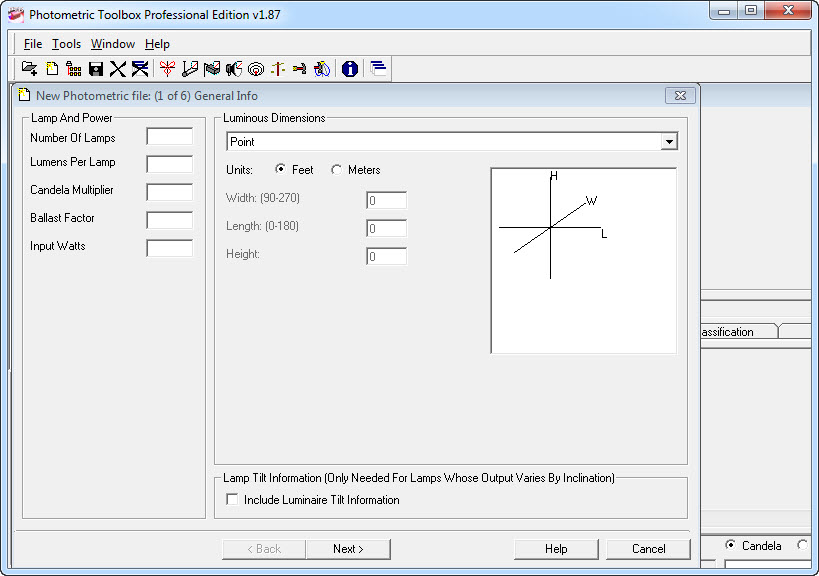Enable Include Luminaire Tilt Information checkbox

click(x=232, y=499)
